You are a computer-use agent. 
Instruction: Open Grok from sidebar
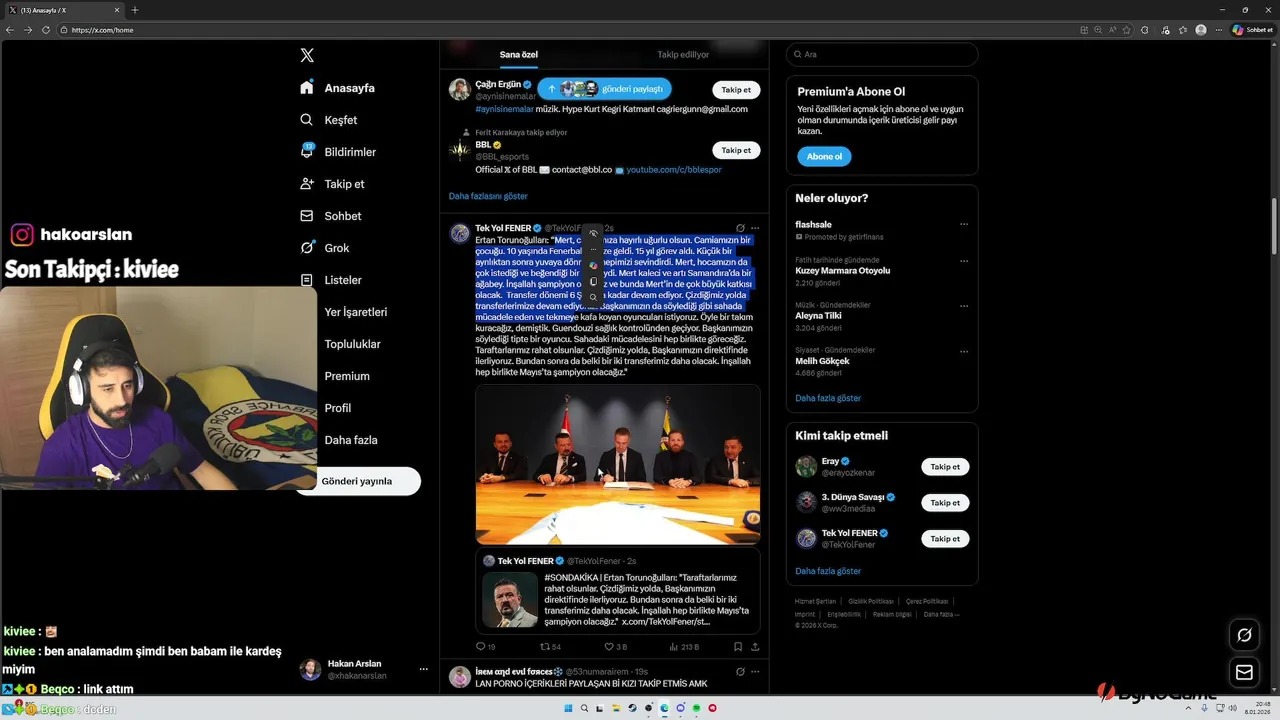[x=325, y=248]
